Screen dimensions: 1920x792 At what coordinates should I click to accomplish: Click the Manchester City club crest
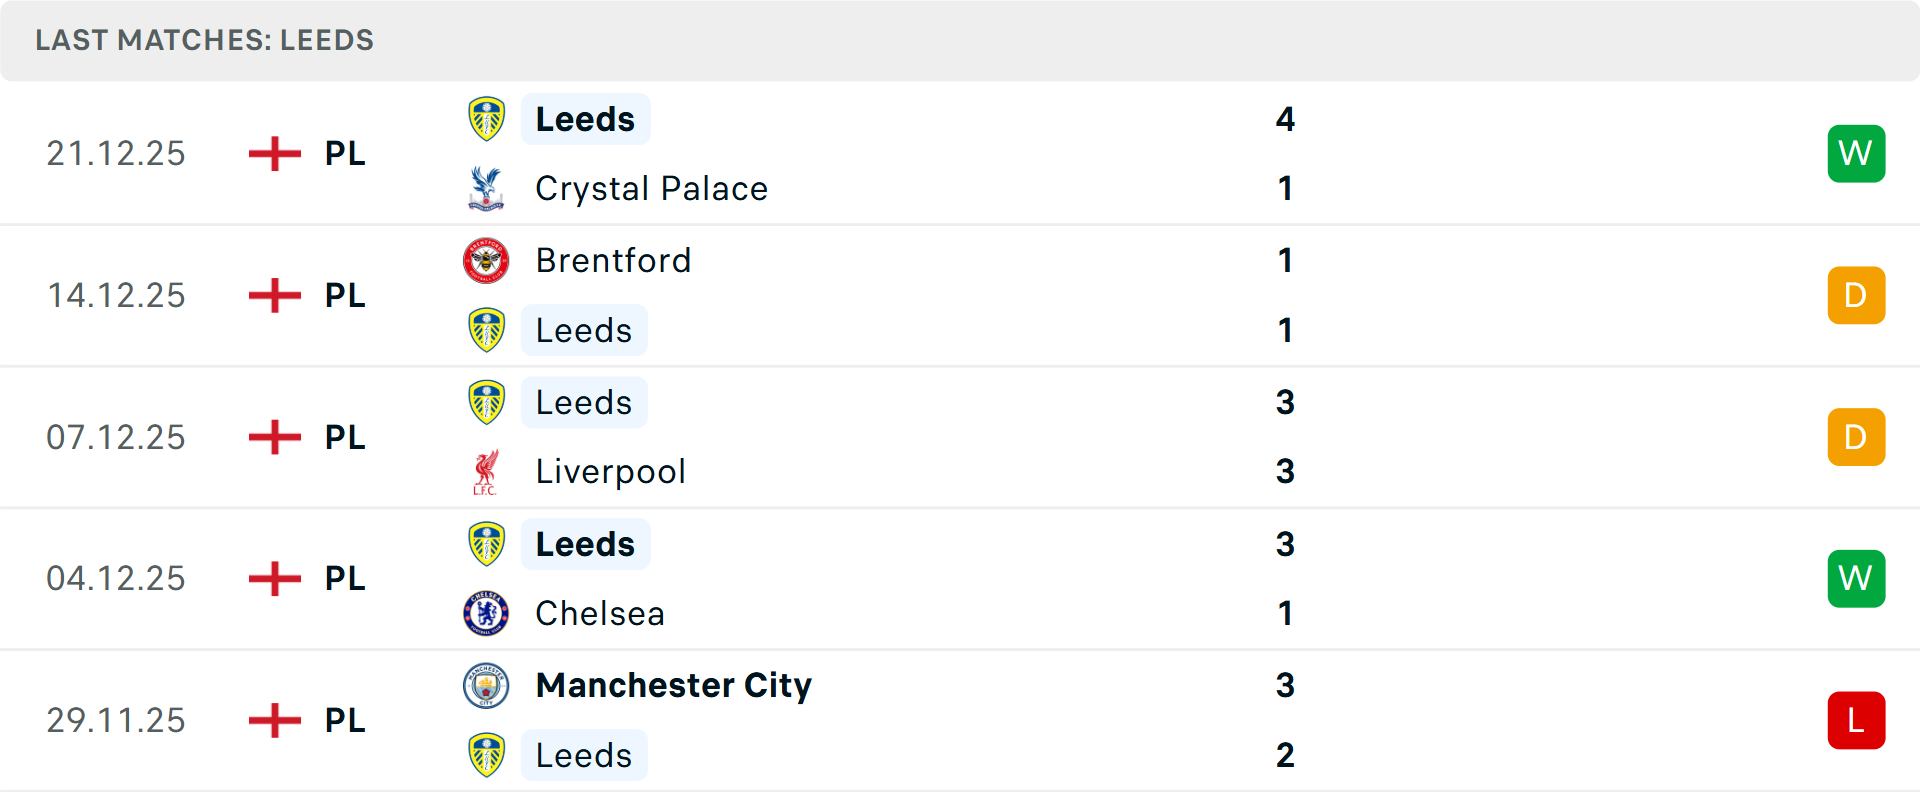point(486,686)
